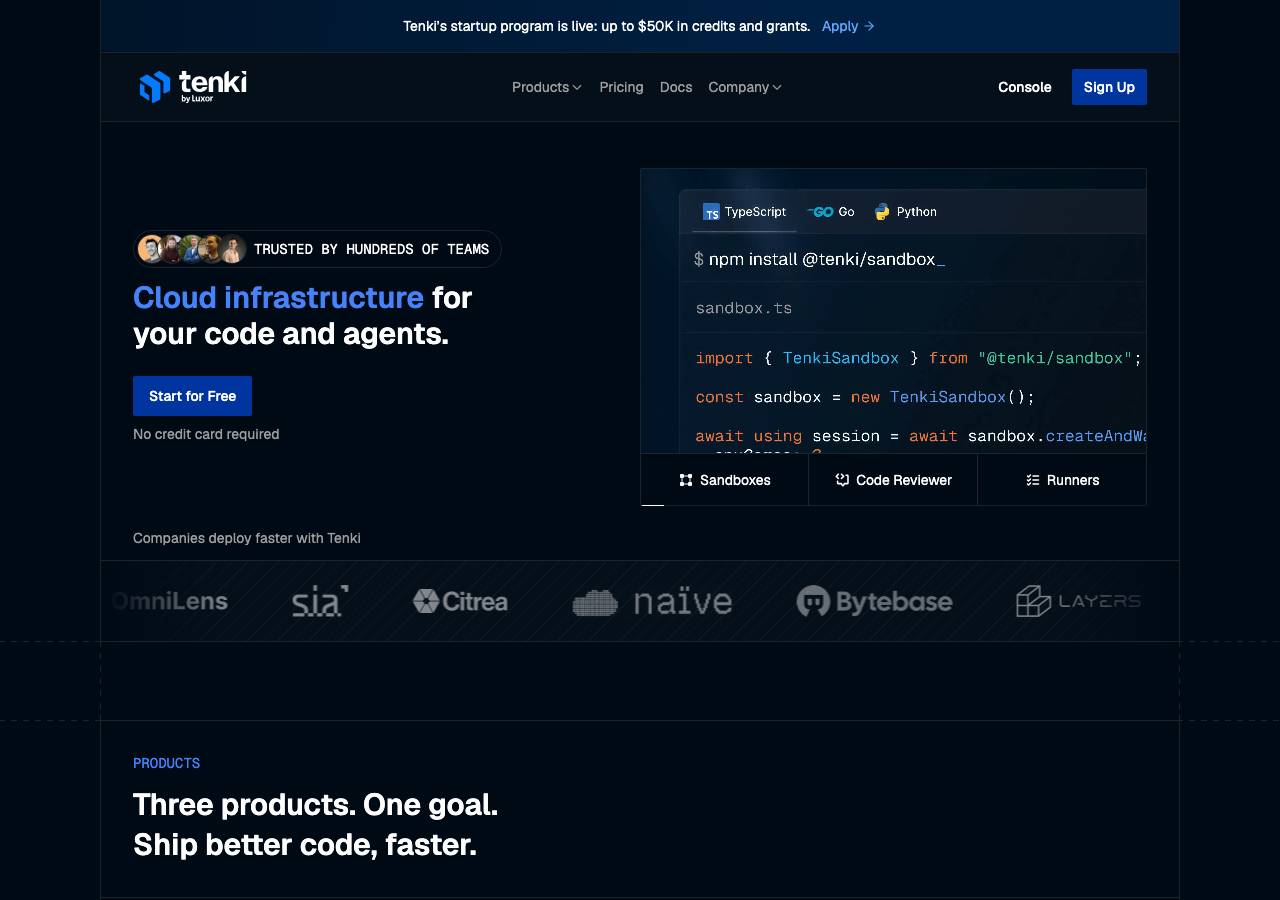Click the 'await using session' code line
The width and height of the screenshot is (1280, 900).
coord(921,436)
